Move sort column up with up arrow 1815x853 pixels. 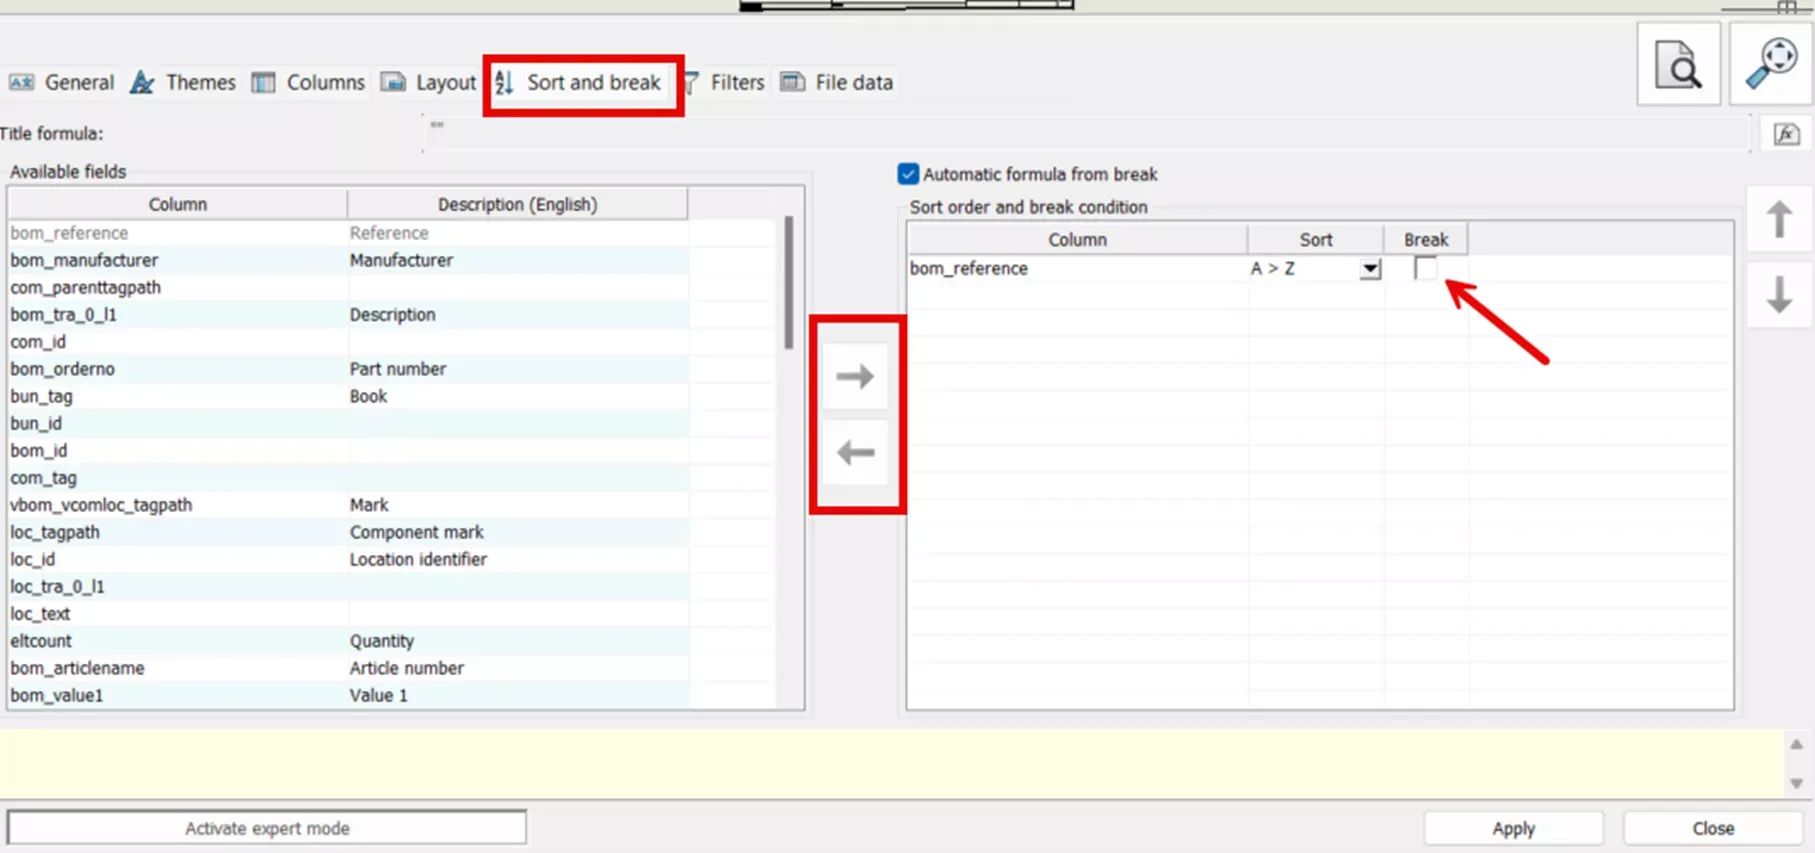tap(1779, 219)
